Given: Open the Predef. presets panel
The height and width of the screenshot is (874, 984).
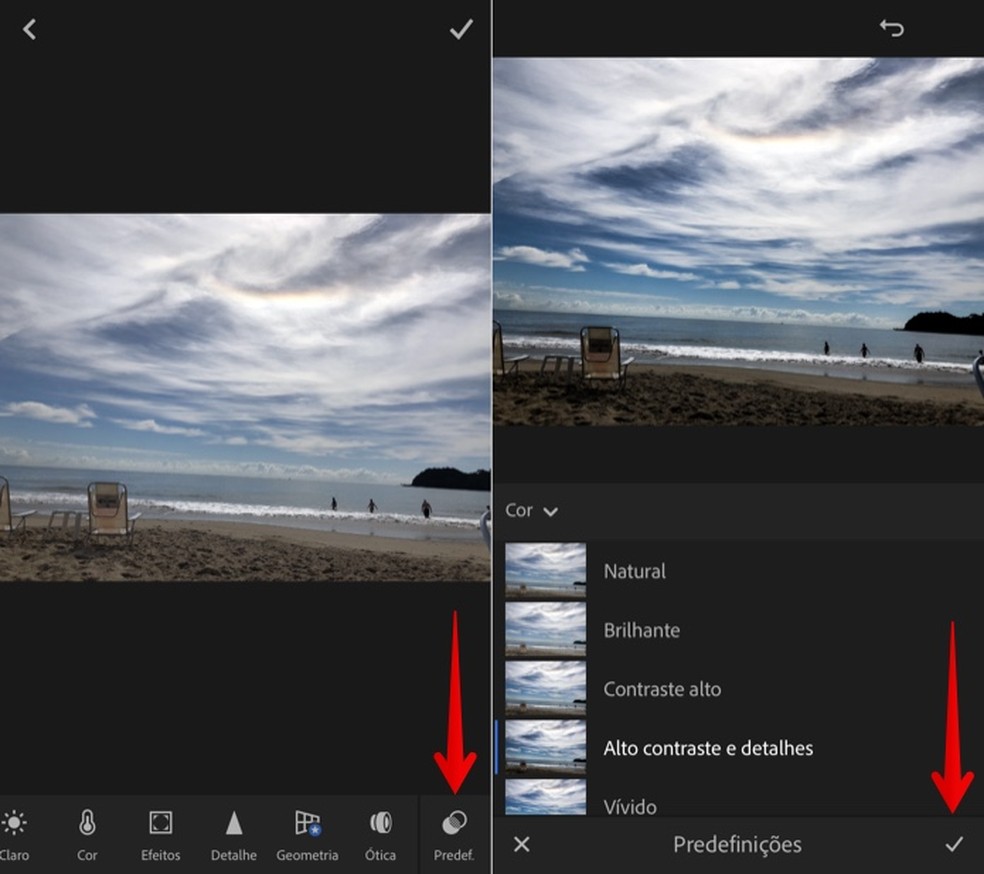Looking at the screenshot, I should (454, 834).
